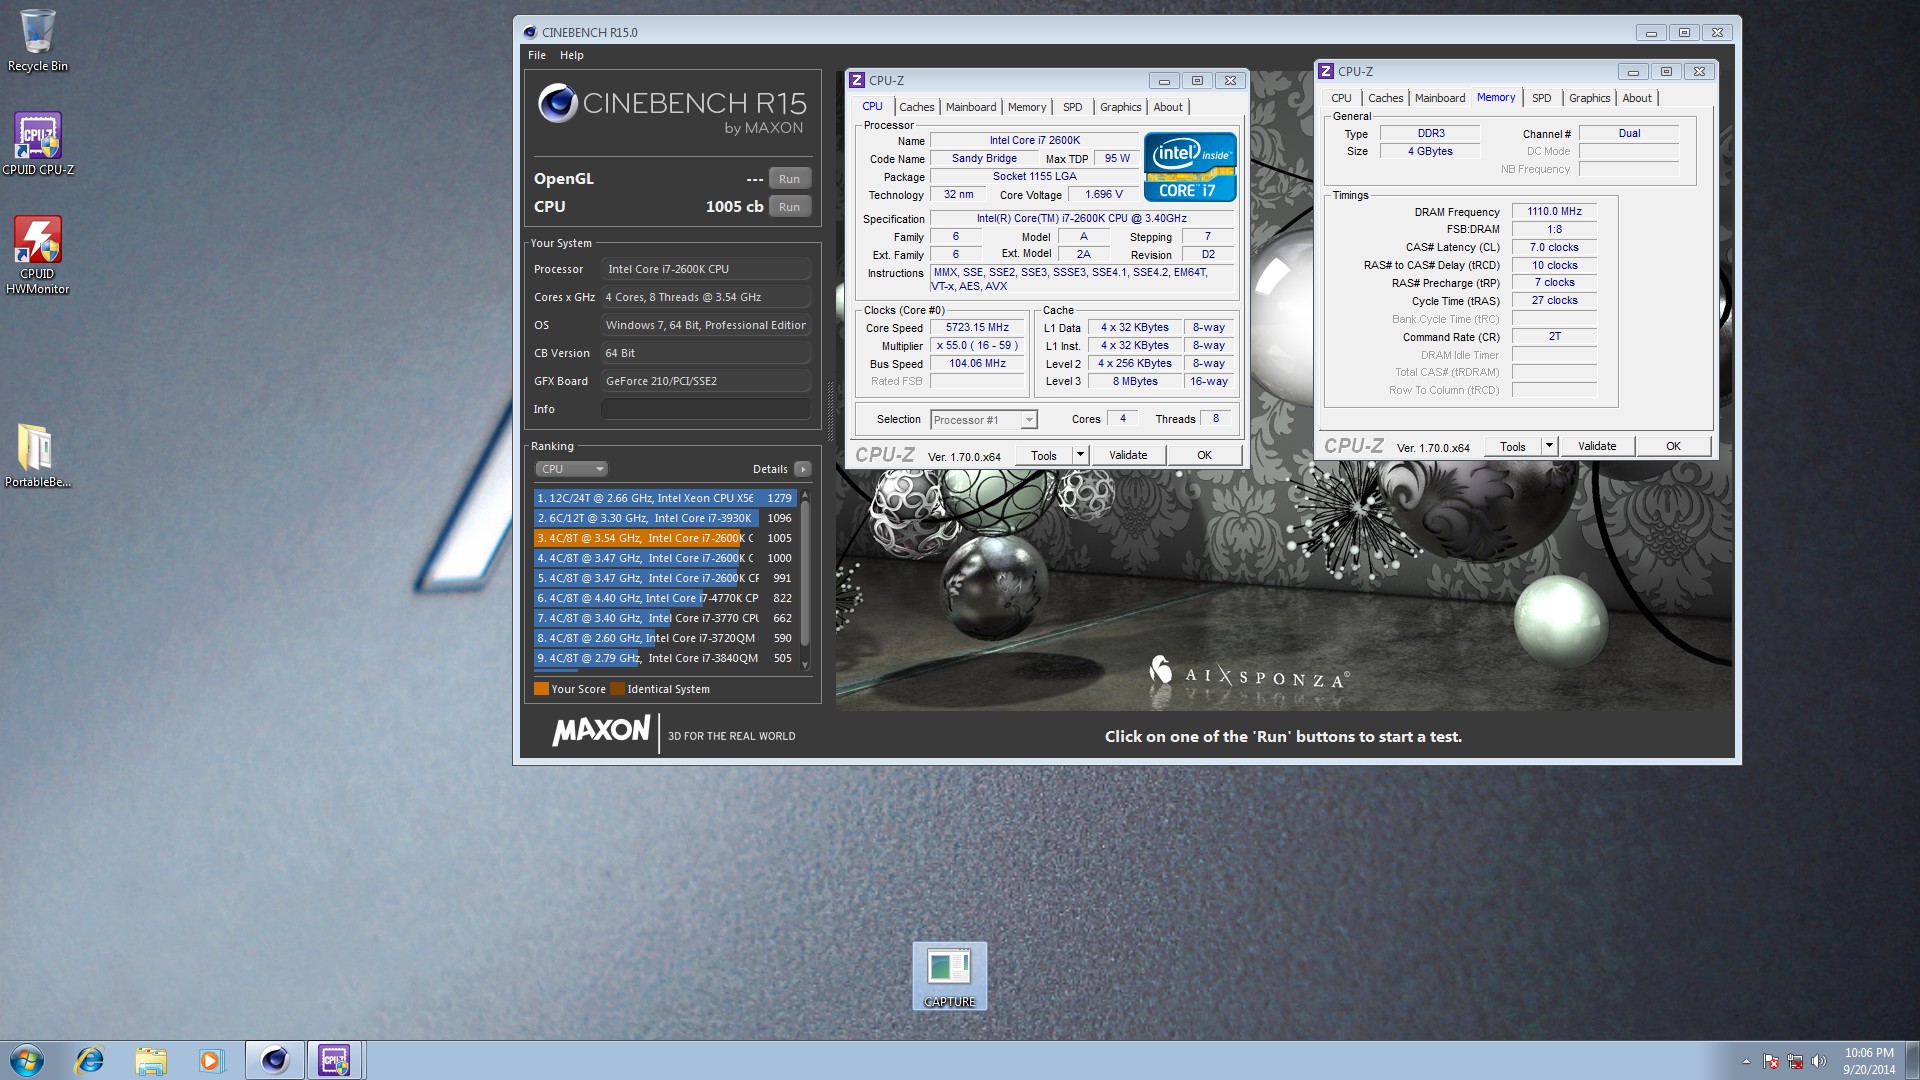Viewport: 1920px width, 1080px height.
Task: Click the Info input field
Action: click(705, 409)
